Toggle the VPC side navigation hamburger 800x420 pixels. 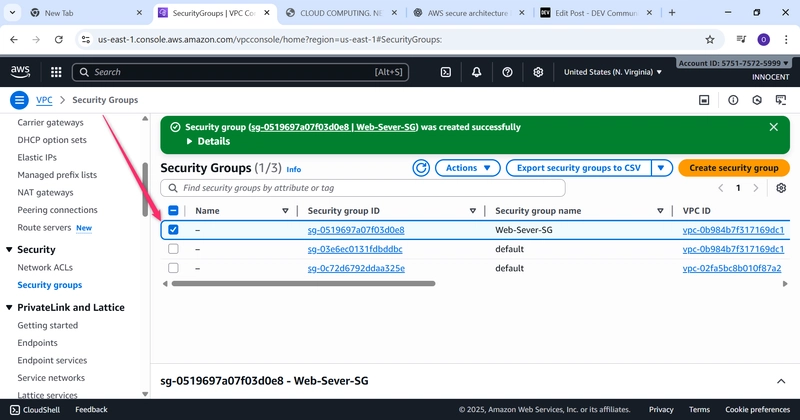point(19,100)
